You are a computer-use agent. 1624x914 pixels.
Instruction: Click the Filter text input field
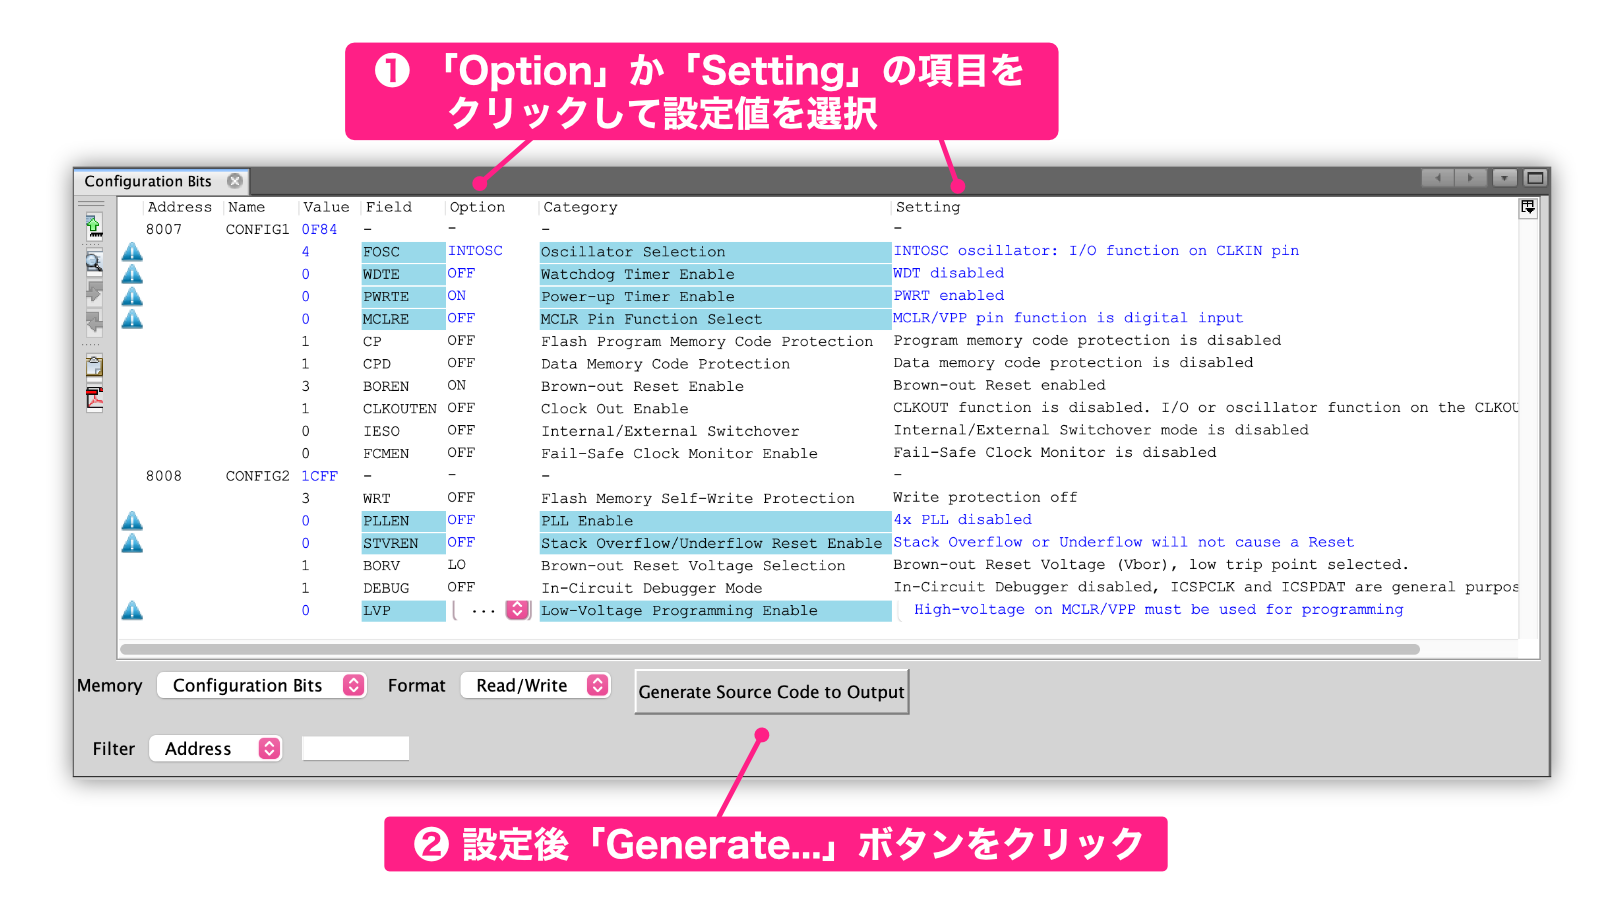(x=355, y=748)
